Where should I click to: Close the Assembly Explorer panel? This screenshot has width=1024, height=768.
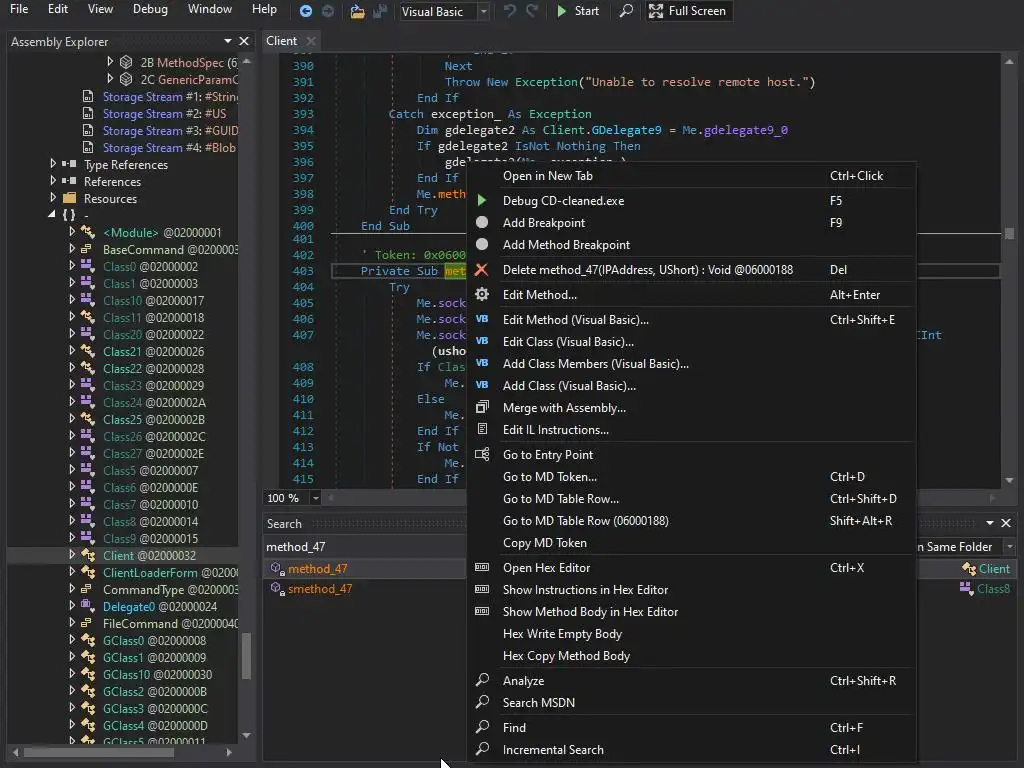point(243,41)
